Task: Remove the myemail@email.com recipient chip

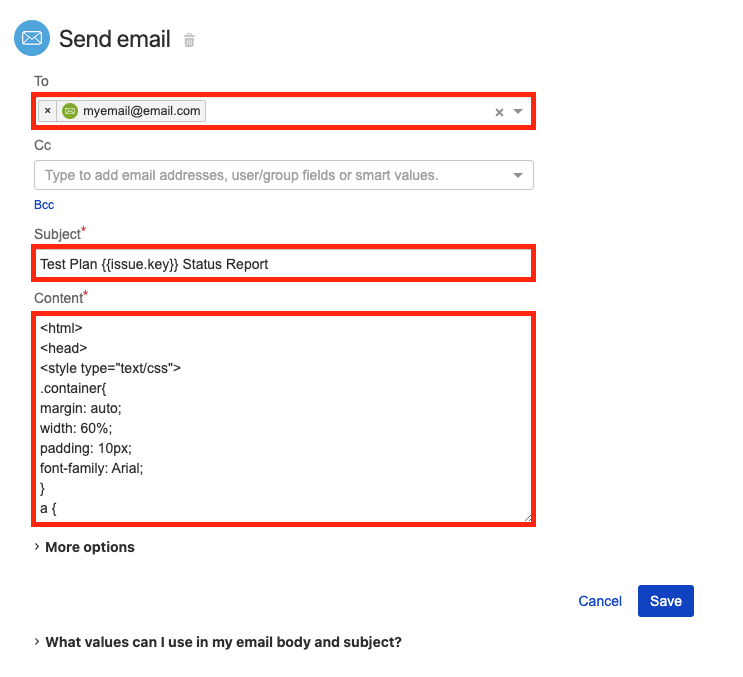Action: coord(47,111)
